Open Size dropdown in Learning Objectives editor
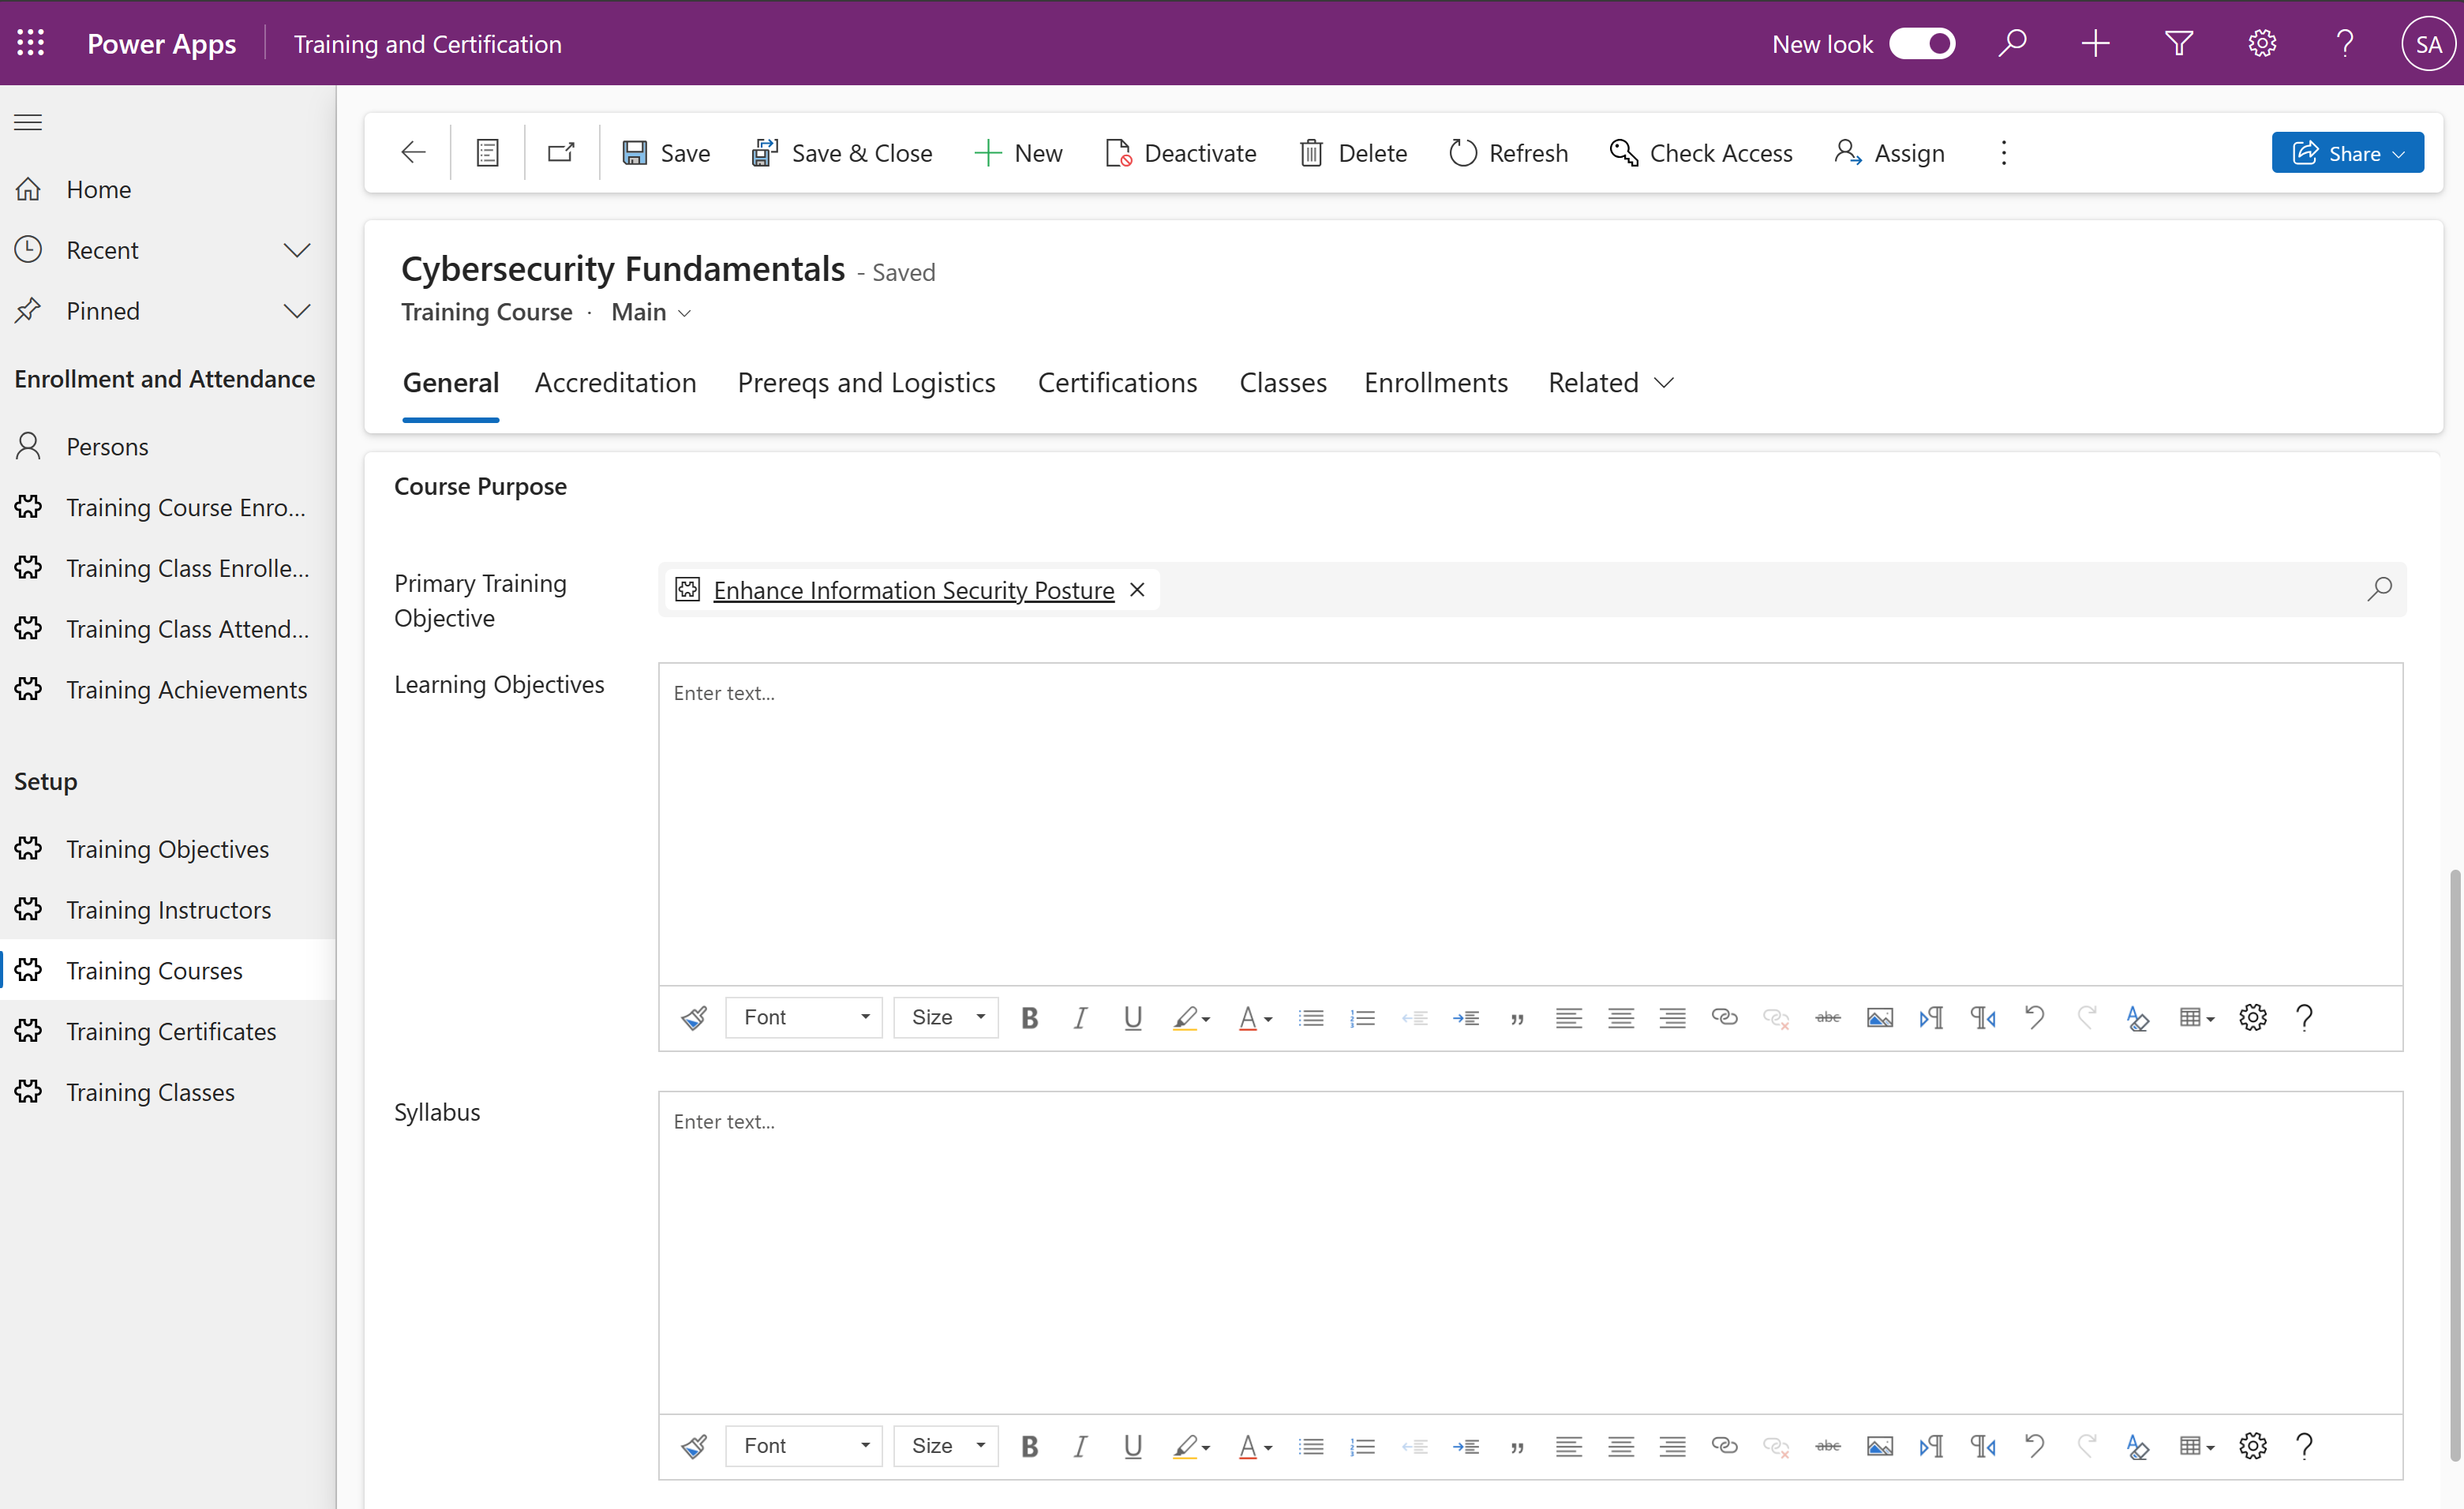2464x1509 pixels. point(946,1018)
